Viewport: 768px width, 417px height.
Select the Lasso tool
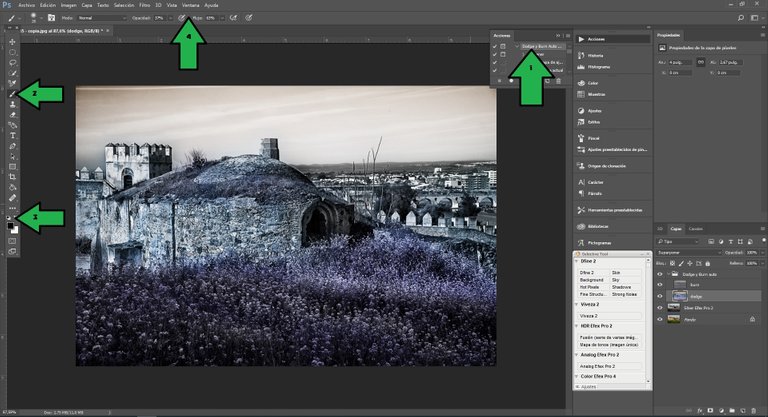pyautogui.click(x=12, y=63)
